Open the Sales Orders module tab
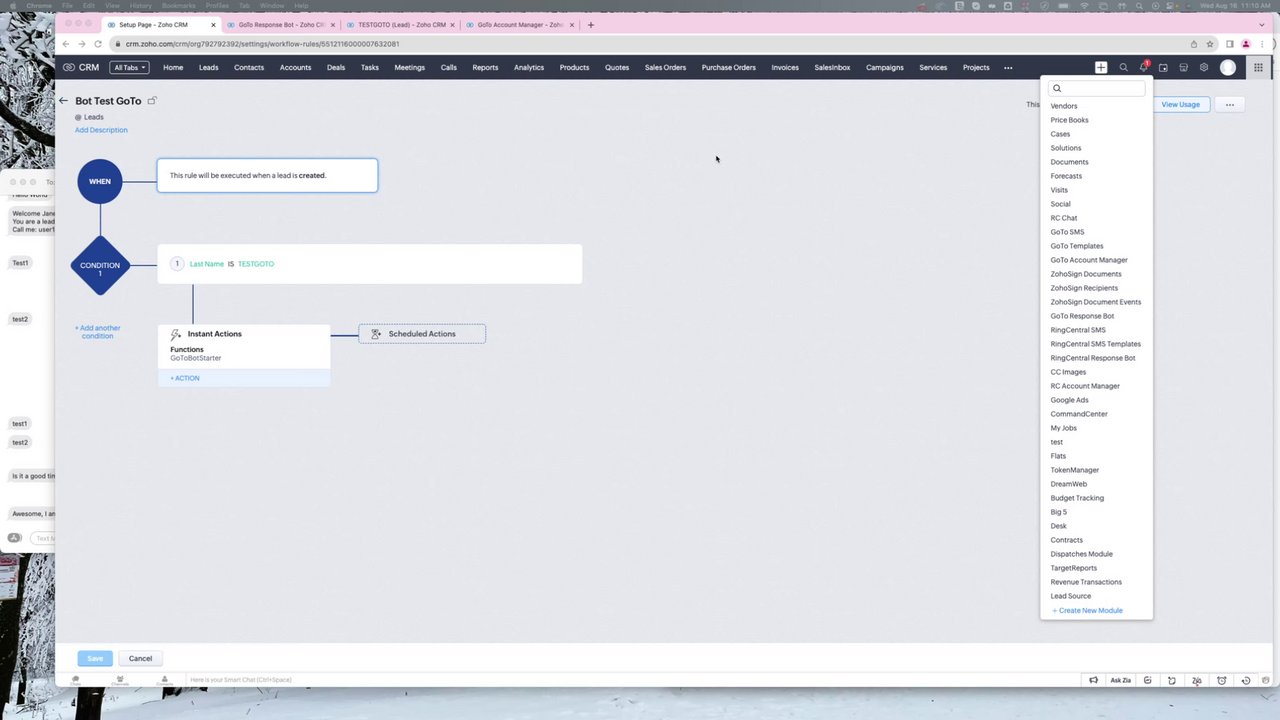The image size is (1280, 720). [x=665, y=67]
